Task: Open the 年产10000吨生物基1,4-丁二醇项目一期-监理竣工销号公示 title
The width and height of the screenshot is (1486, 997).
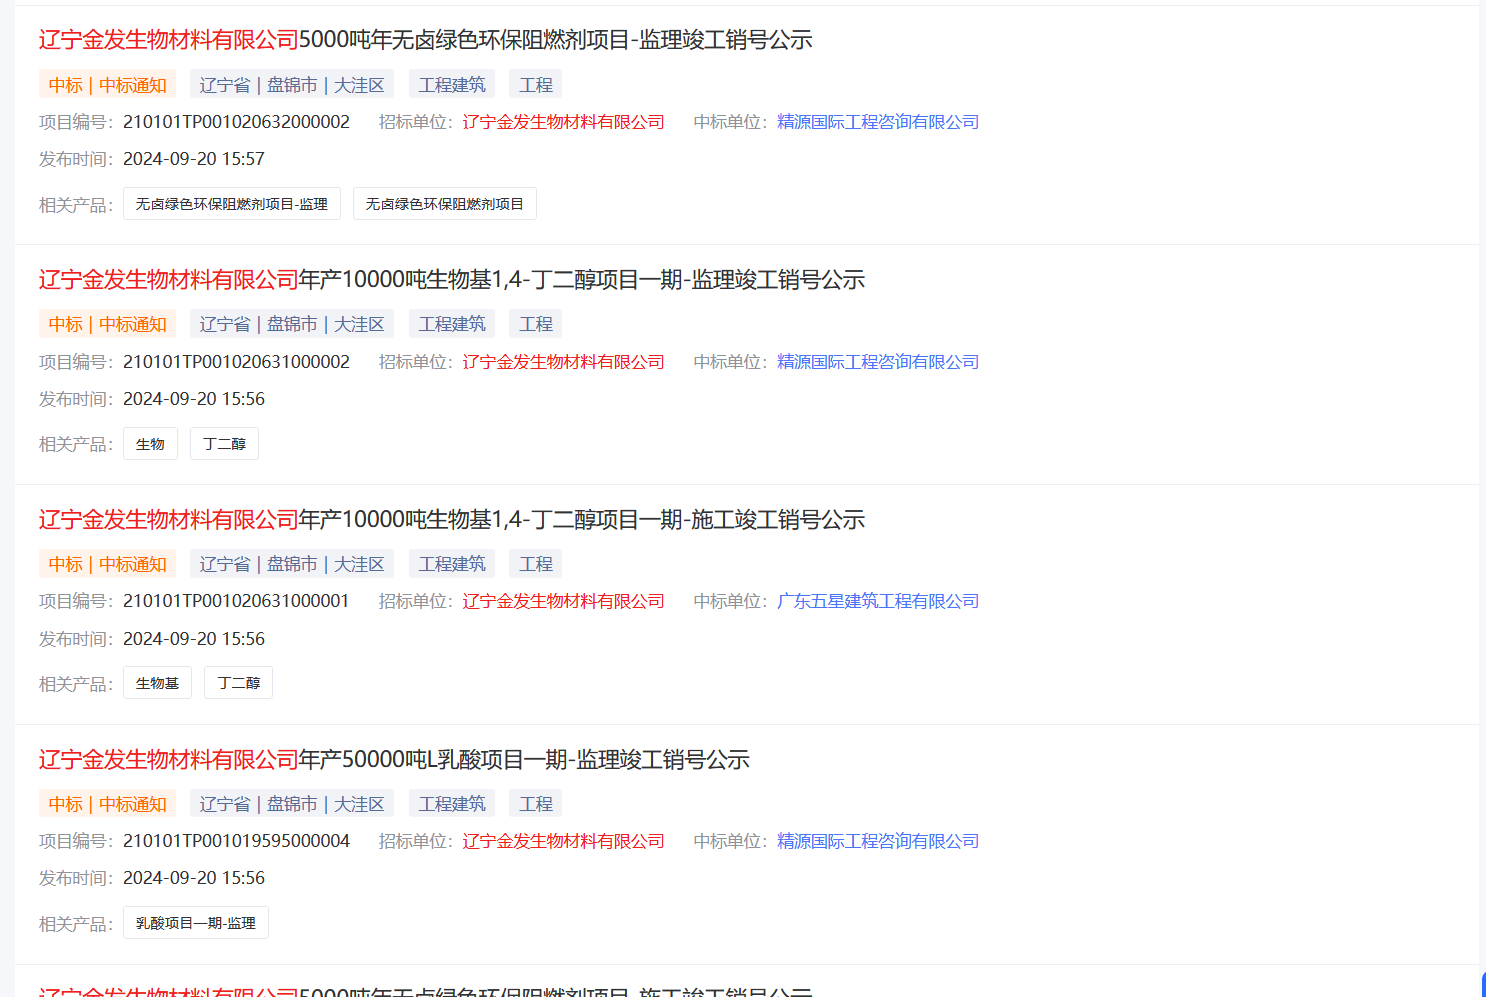Action: tap(452, 280)
